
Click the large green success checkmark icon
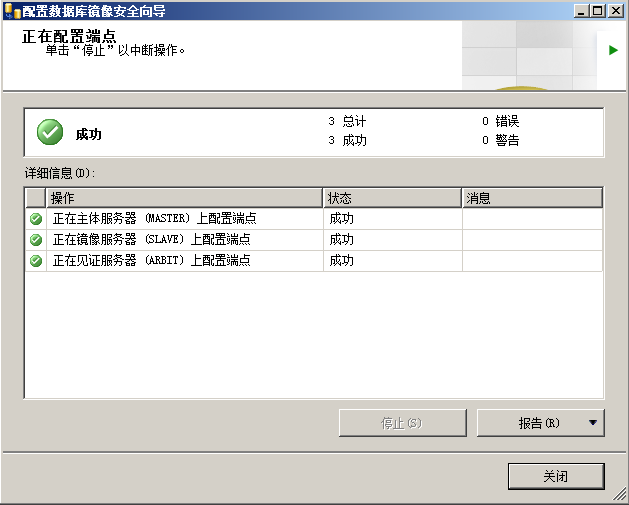coord(50,132)
